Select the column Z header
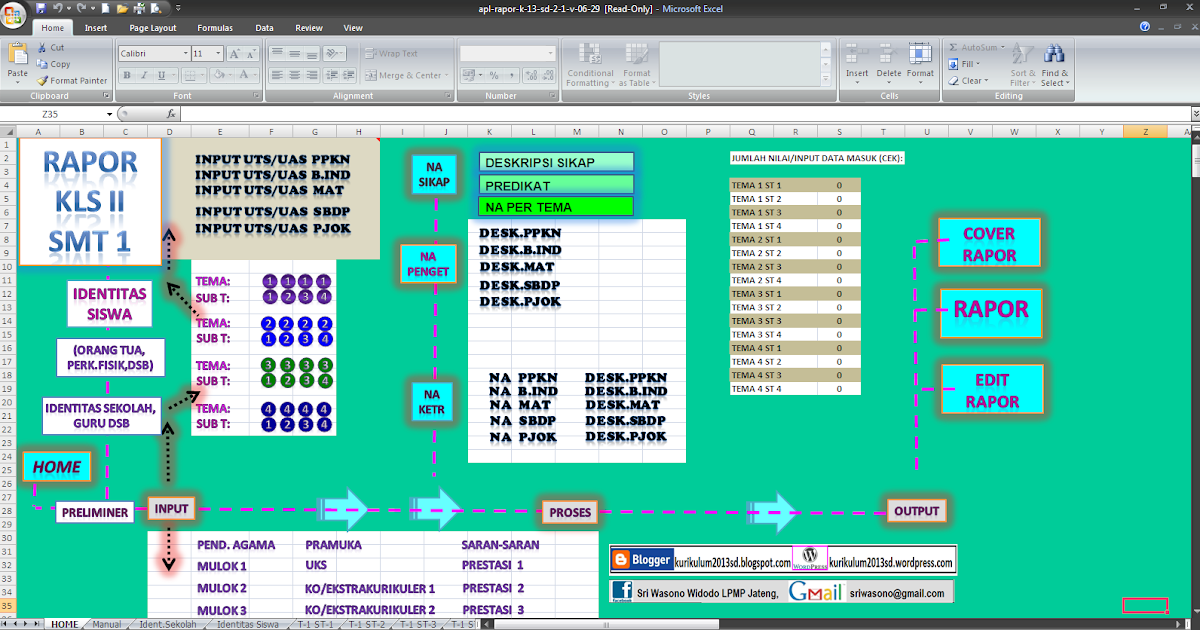The height and width of the screenshot is (630, 1200). point(1145,131)
